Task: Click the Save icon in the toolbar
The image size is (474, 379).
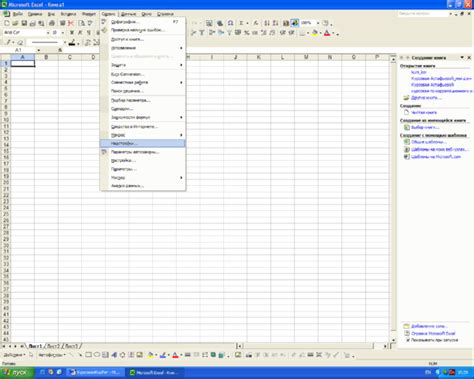Action: point(24,23)
